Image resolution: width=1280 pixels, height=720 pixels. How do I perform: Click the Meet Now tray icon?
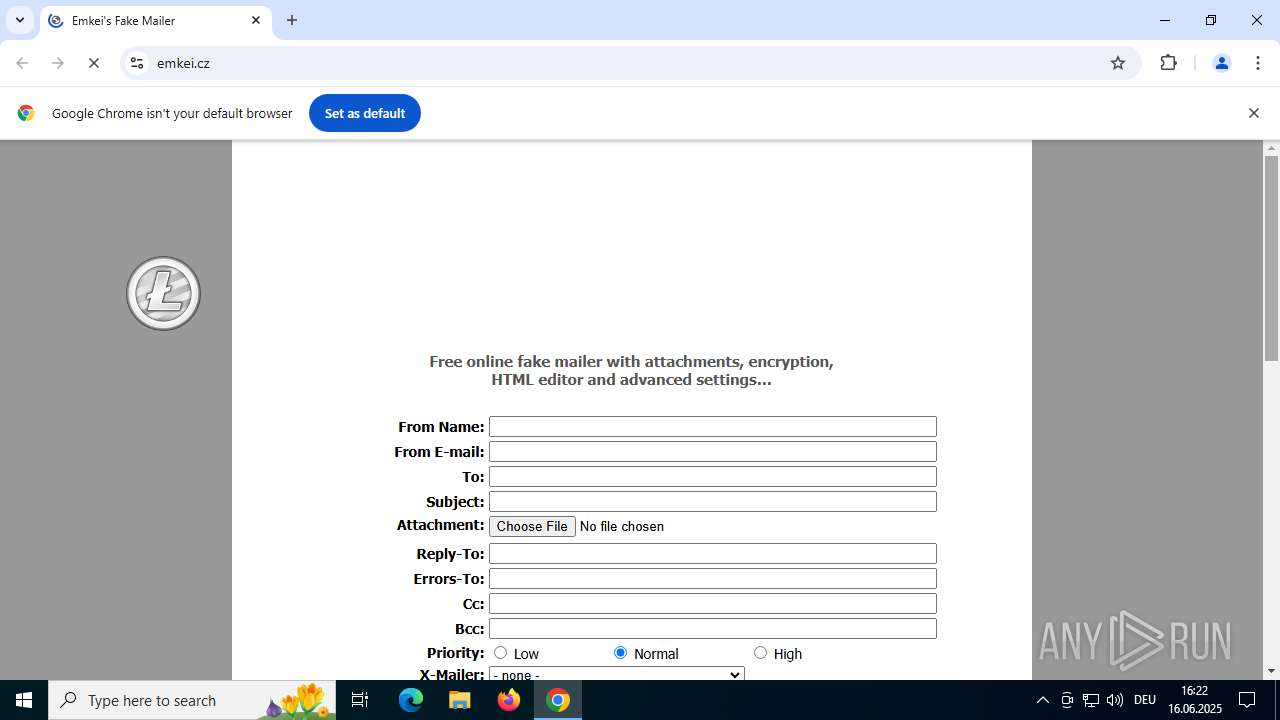[x=1067, y=700]
